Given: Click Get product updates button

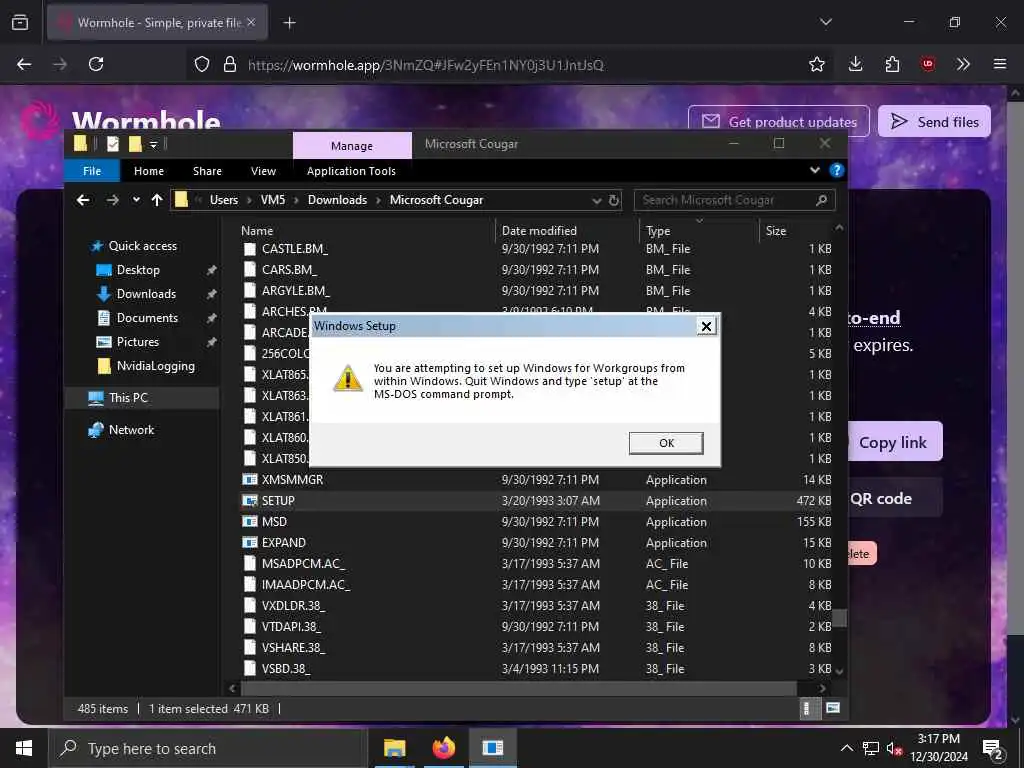Looking at the screenshot, I should 779,121.
